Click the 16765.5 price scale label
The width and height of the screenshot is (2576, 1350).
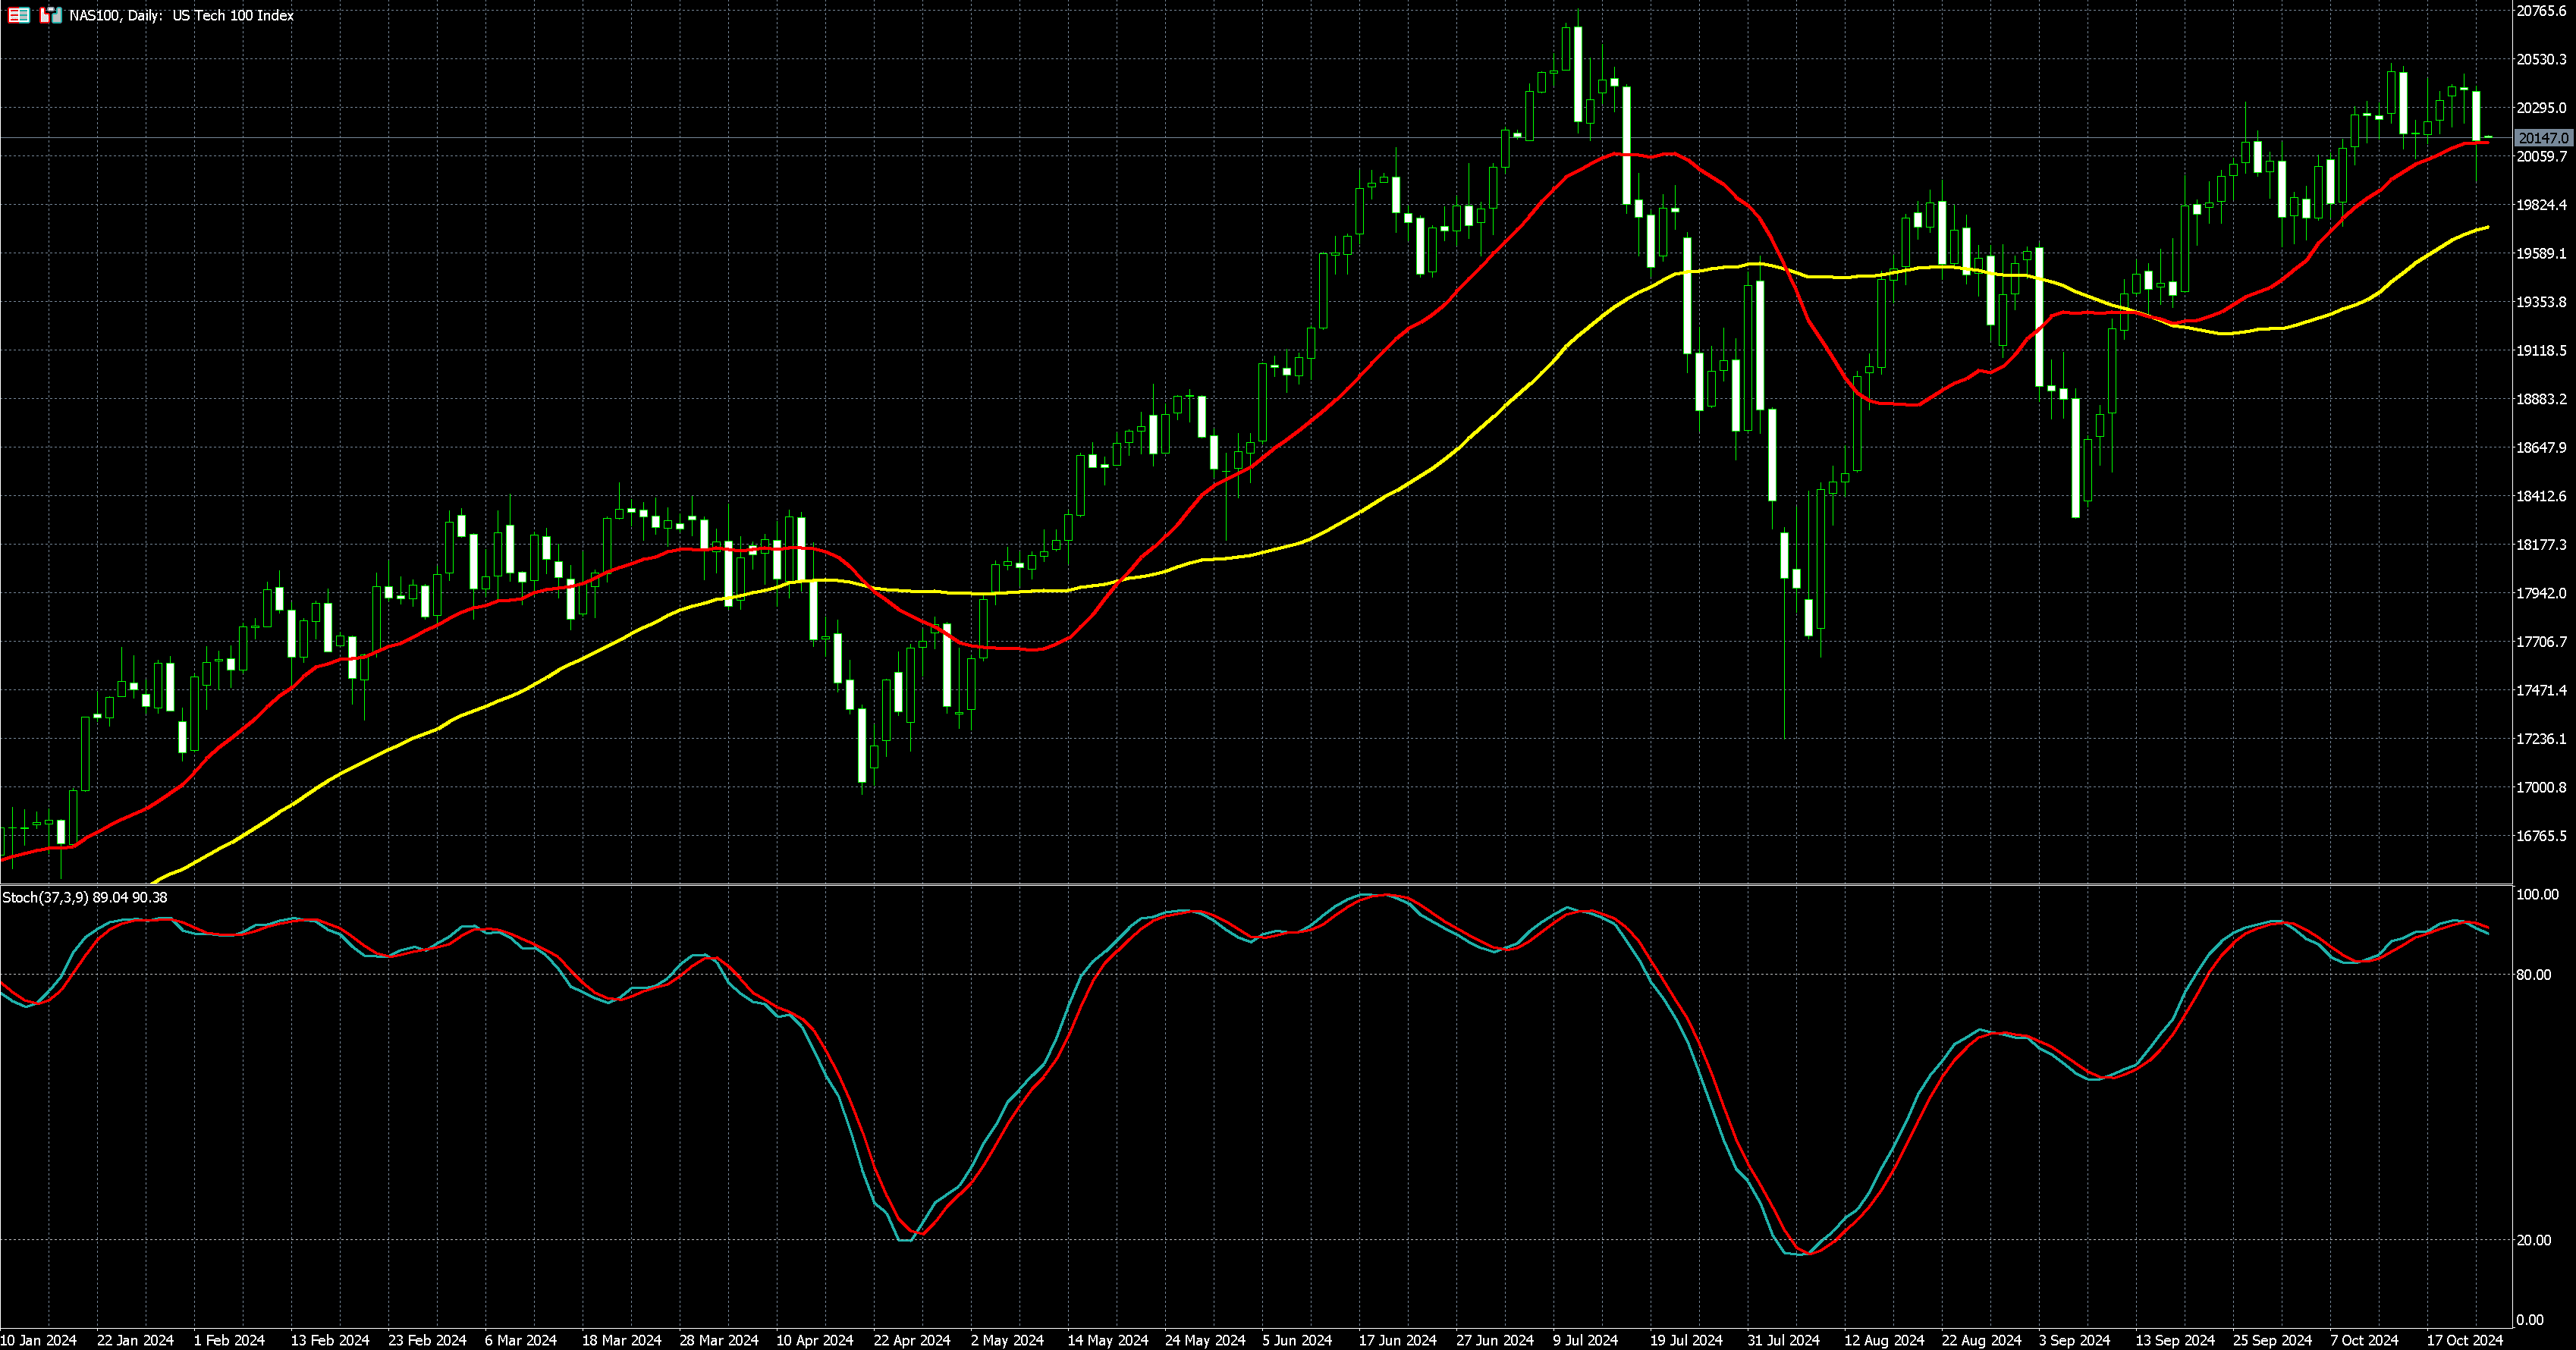coord(2540,836)
